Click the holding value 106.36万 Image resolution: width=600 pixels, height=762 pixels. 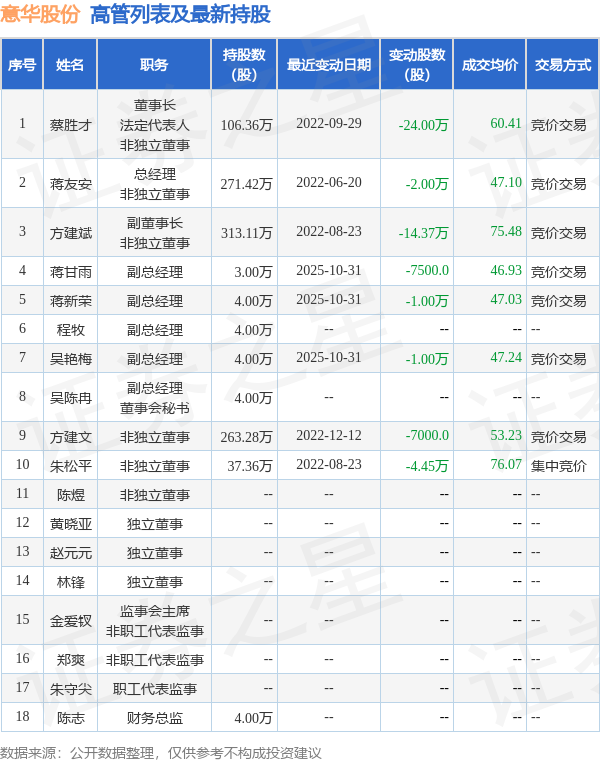point(246,125)
